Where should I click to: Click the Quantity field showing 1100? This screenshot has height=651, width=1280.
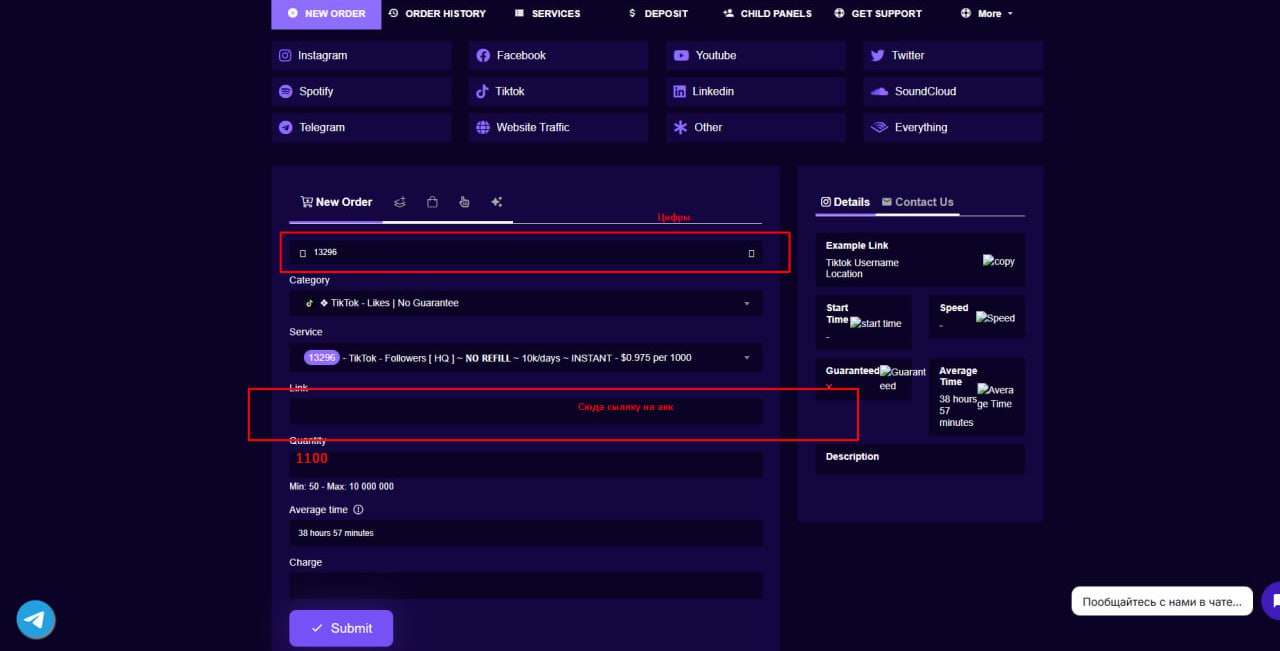coord(526,464)
